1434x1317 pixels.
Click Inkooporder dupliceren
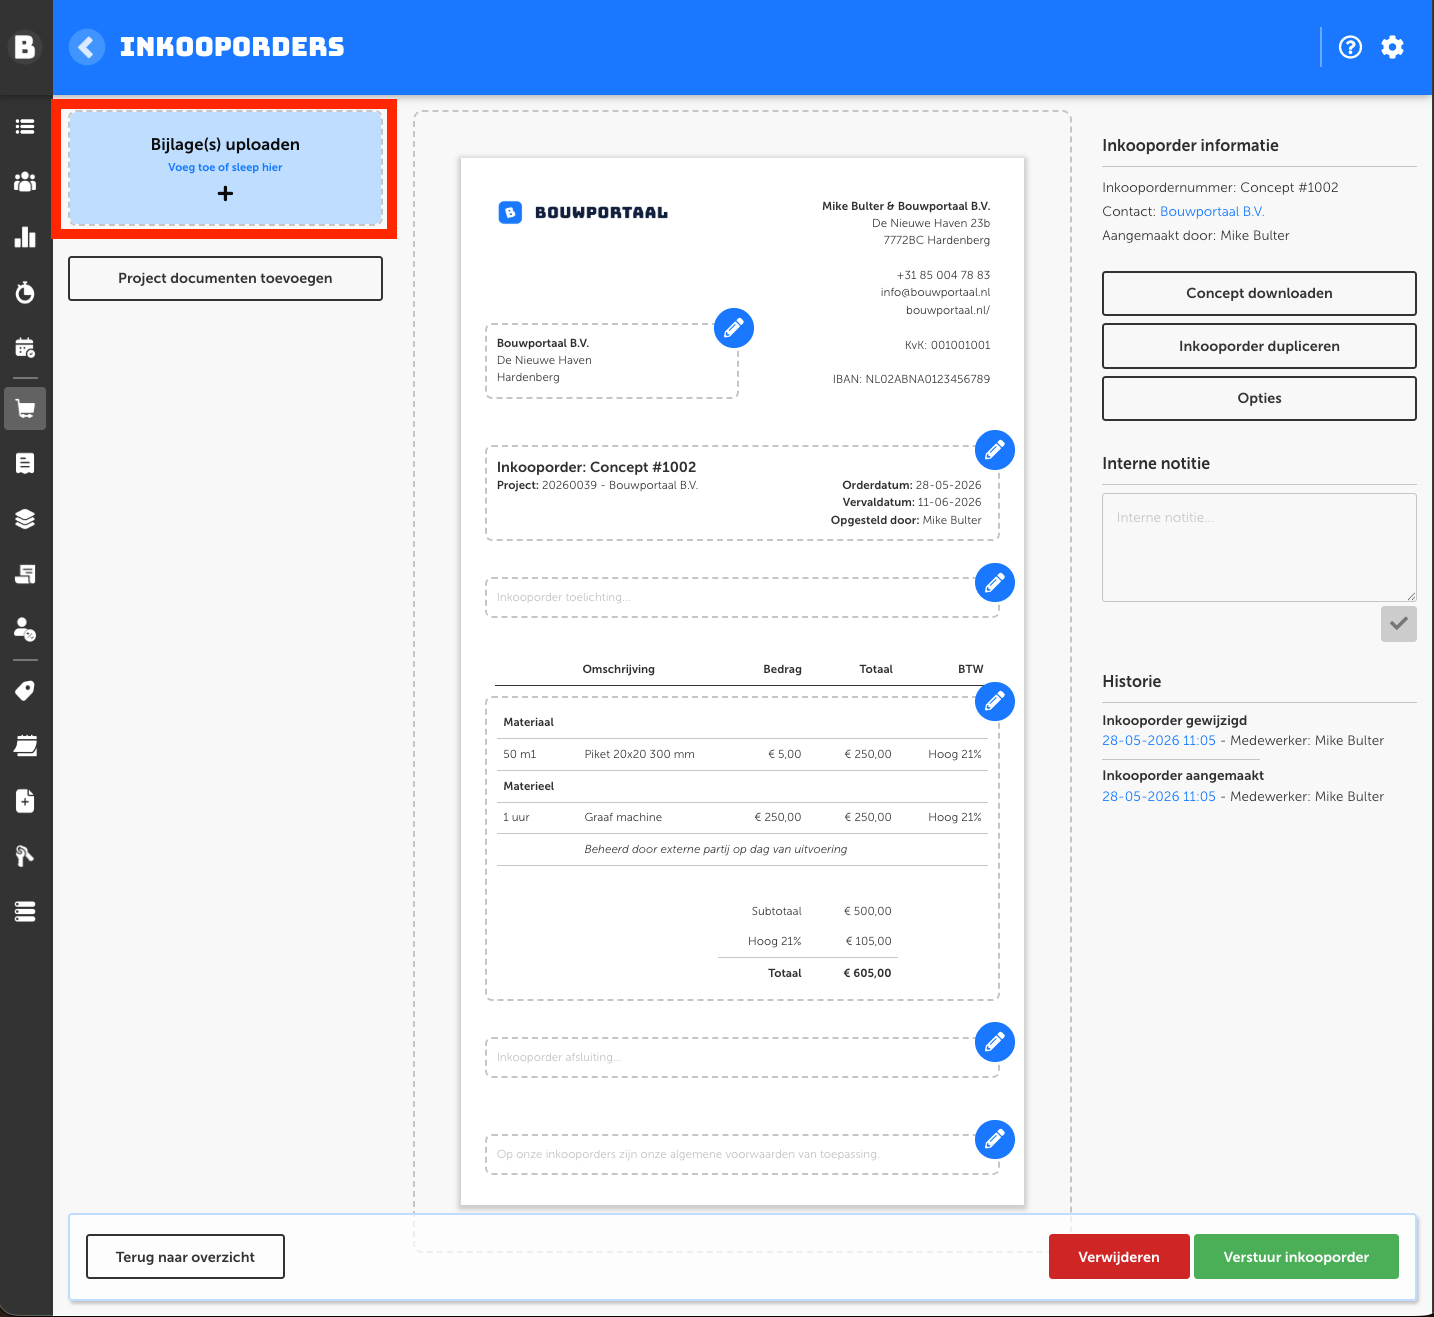point(1259,346)
